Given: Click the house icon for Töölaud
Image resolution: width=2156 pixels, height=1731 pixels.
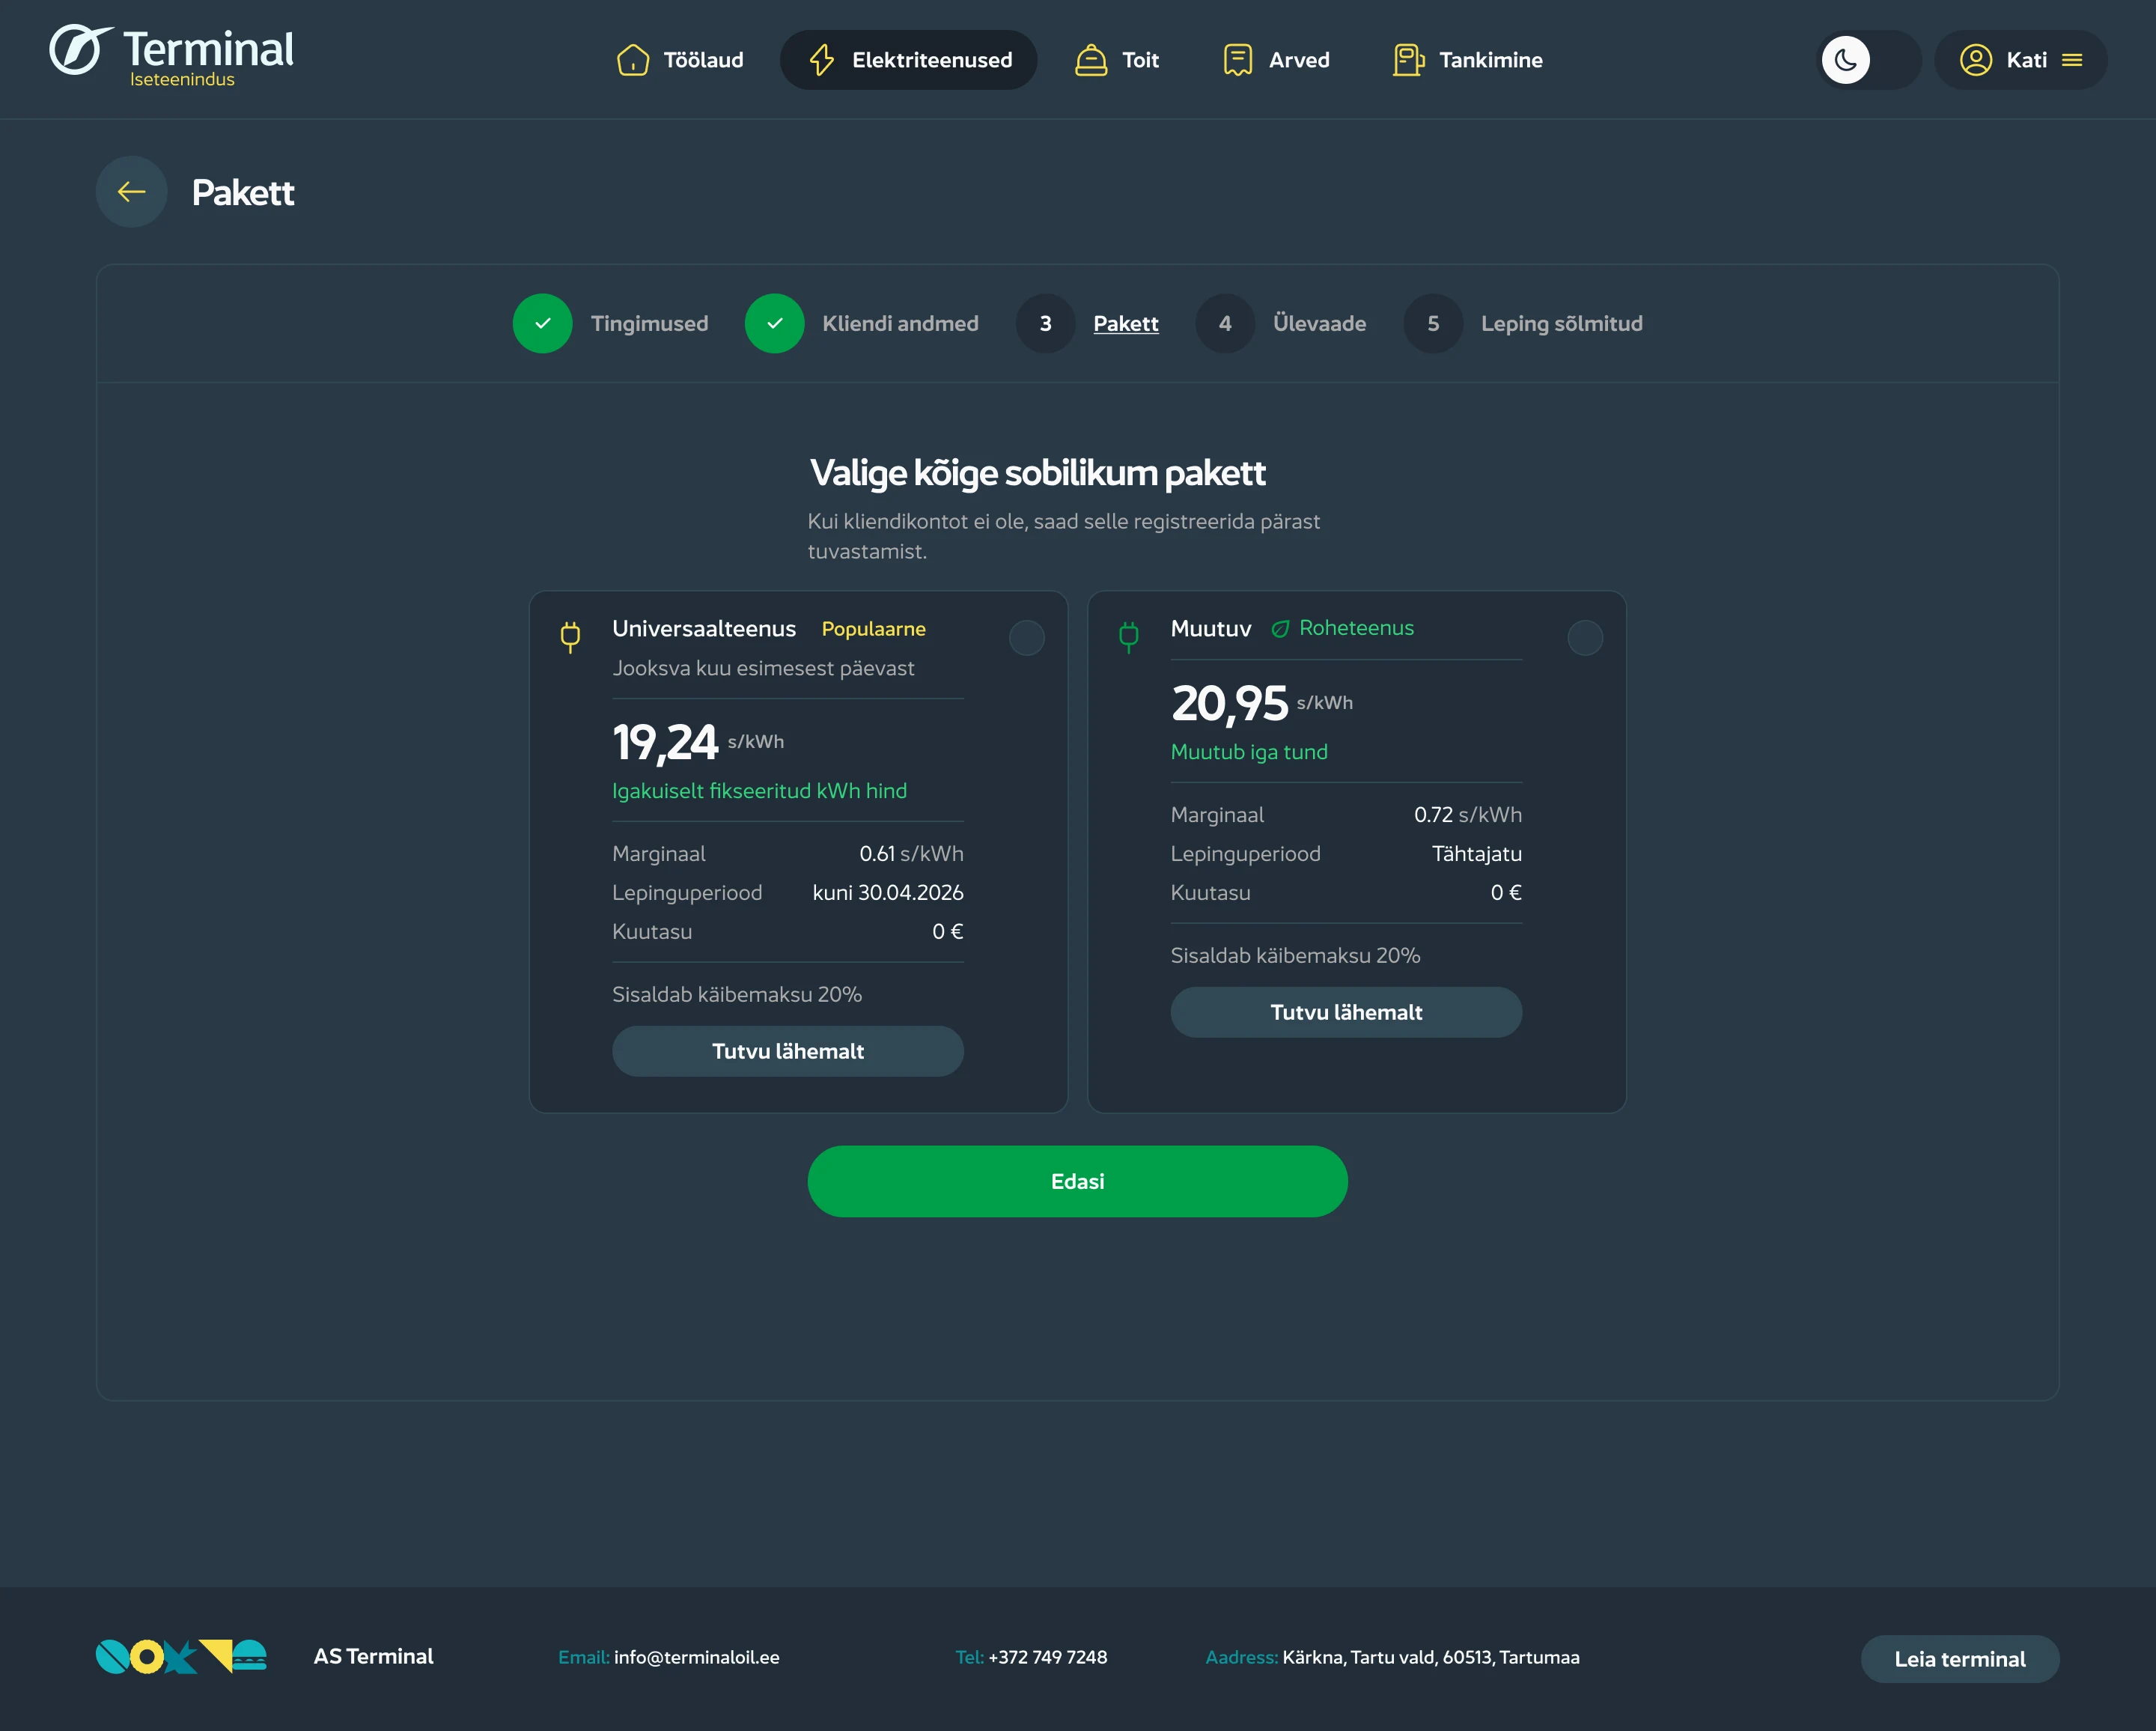Looking at the screenshot, I should 632,60.
